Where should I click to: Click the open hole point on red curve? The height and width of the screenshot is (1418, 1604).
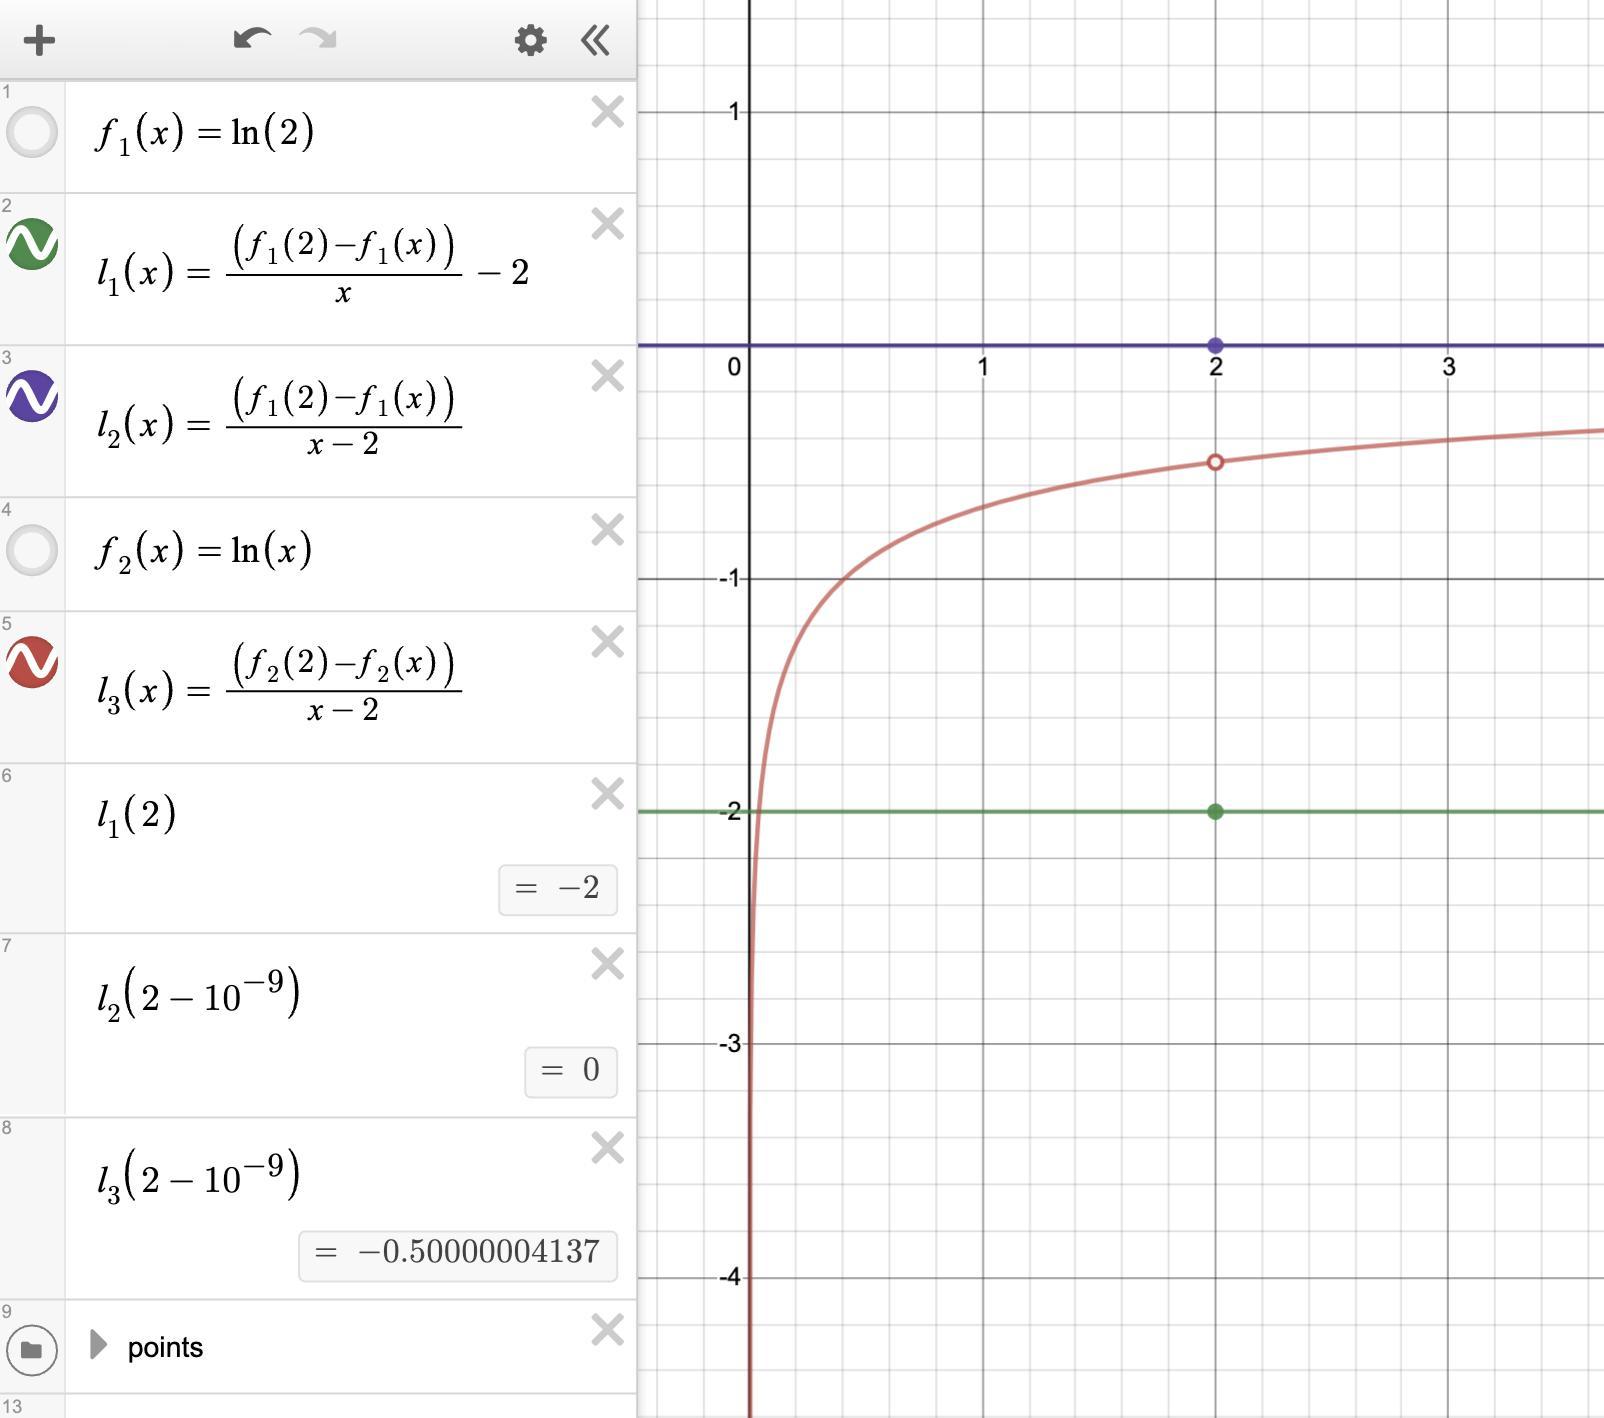(x=1215, y=462)
